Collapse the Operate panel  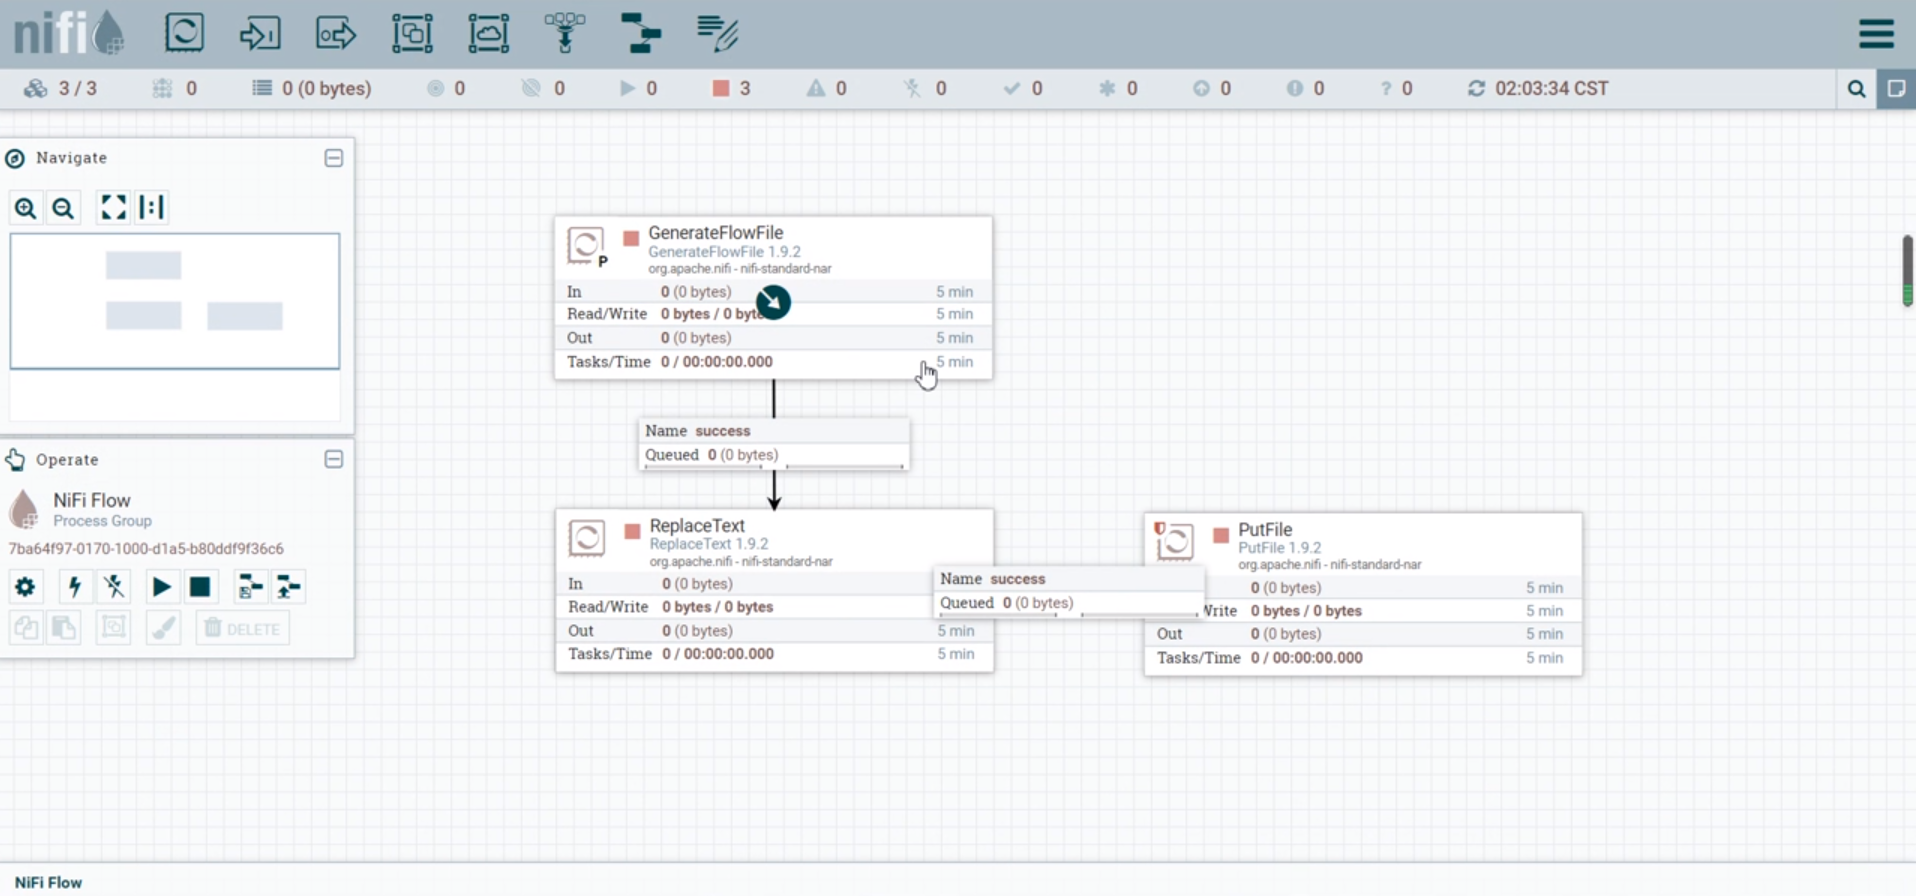[334, 459]
